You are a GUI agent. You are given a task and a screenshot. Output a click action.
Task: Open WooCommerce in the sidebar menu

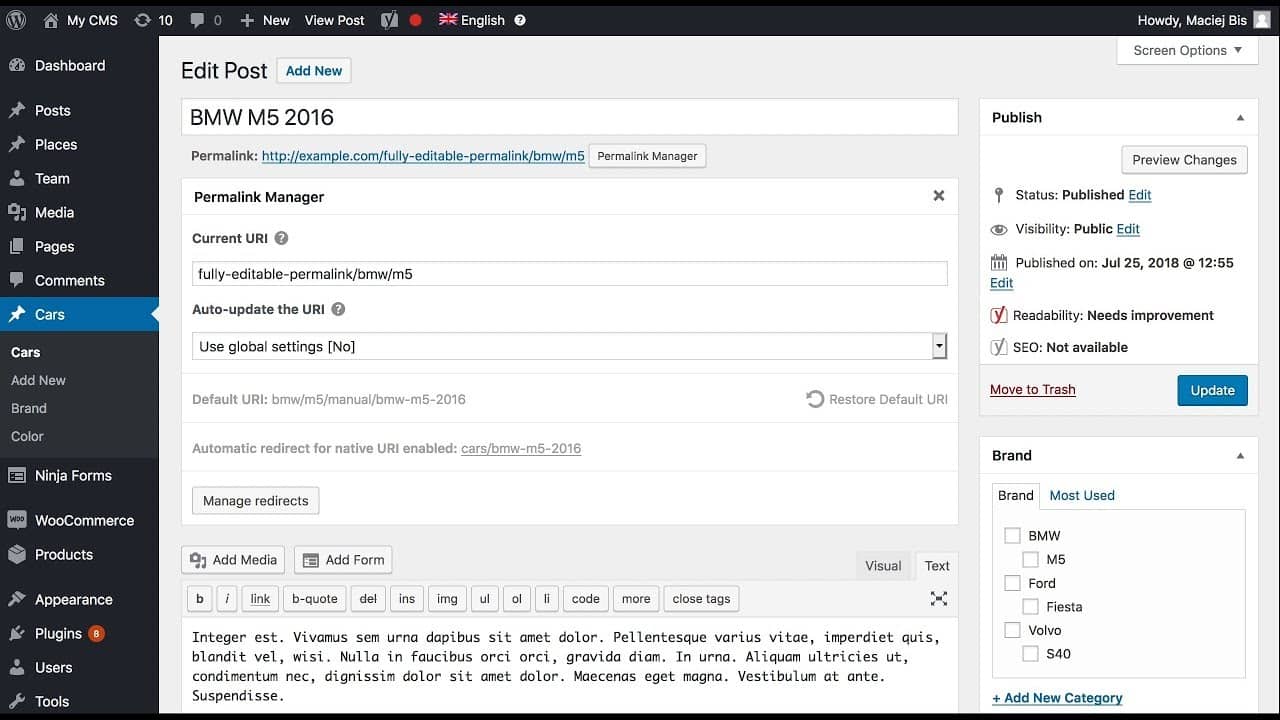(84, 521)
